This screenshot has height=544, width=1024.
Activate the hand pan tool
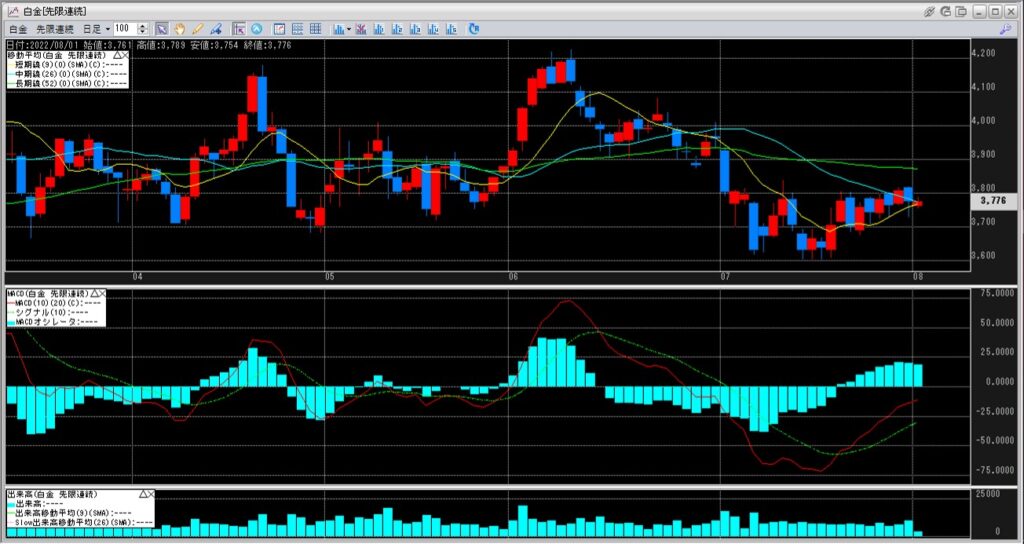(x=179, y=29)
